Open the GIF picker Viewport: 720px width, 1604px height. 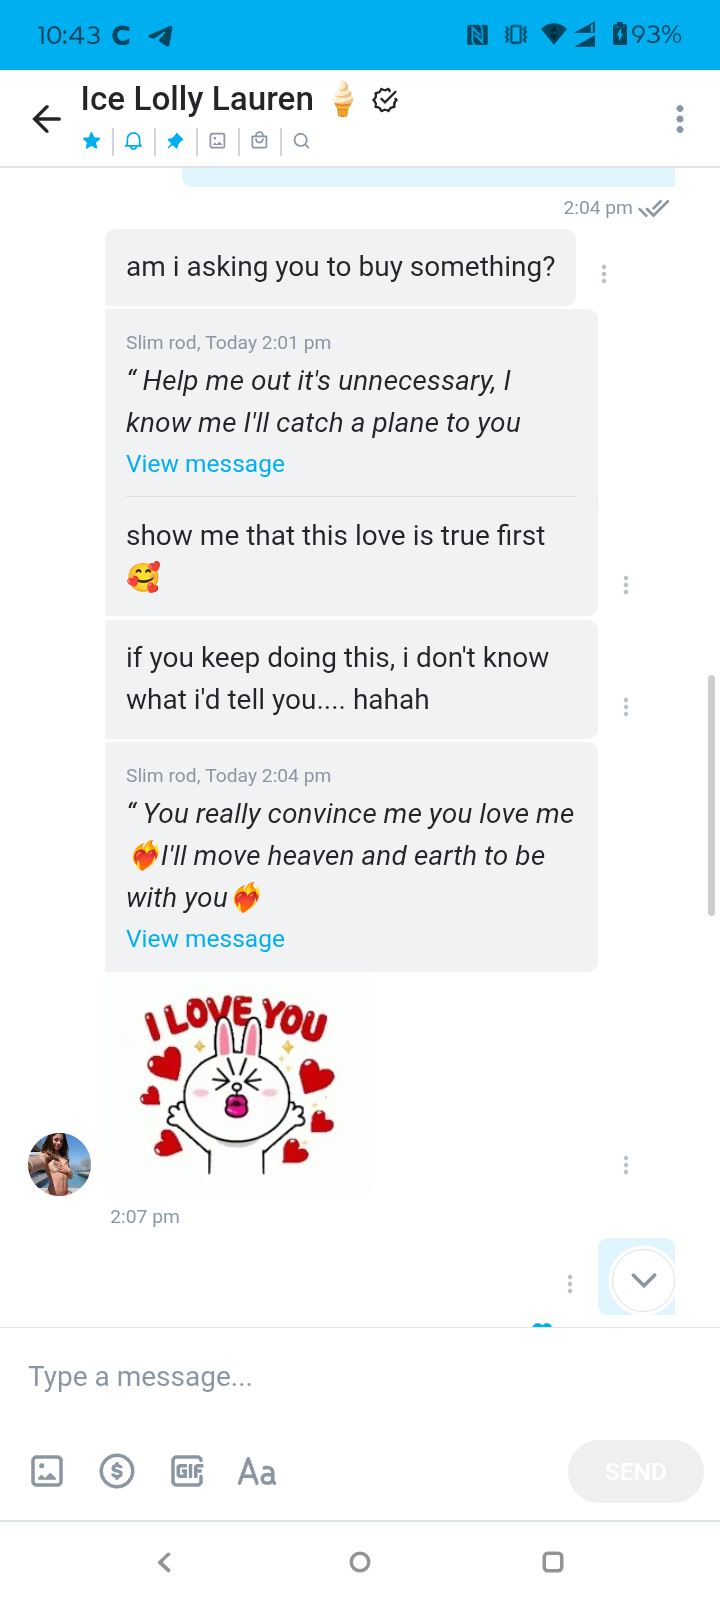187,1471
